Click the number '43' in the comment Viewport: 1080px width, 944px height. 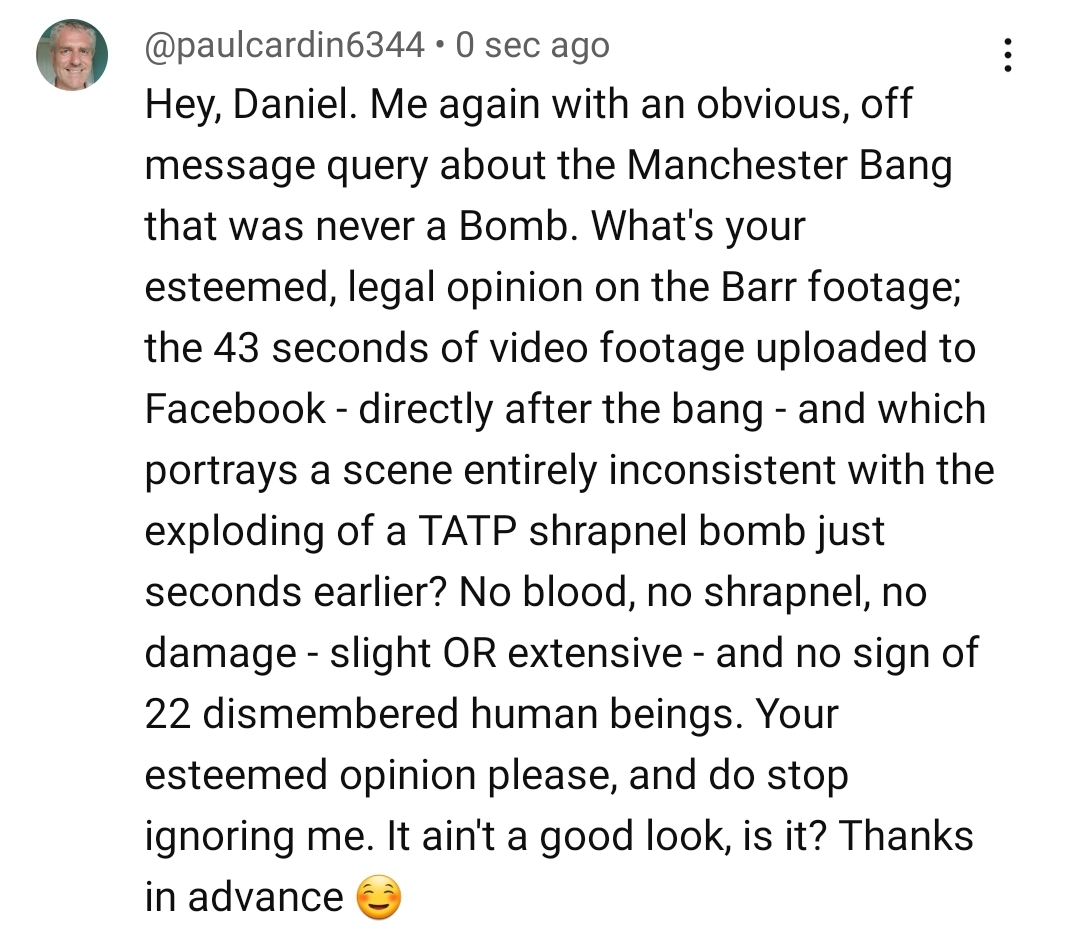click(x=236, y=348)
